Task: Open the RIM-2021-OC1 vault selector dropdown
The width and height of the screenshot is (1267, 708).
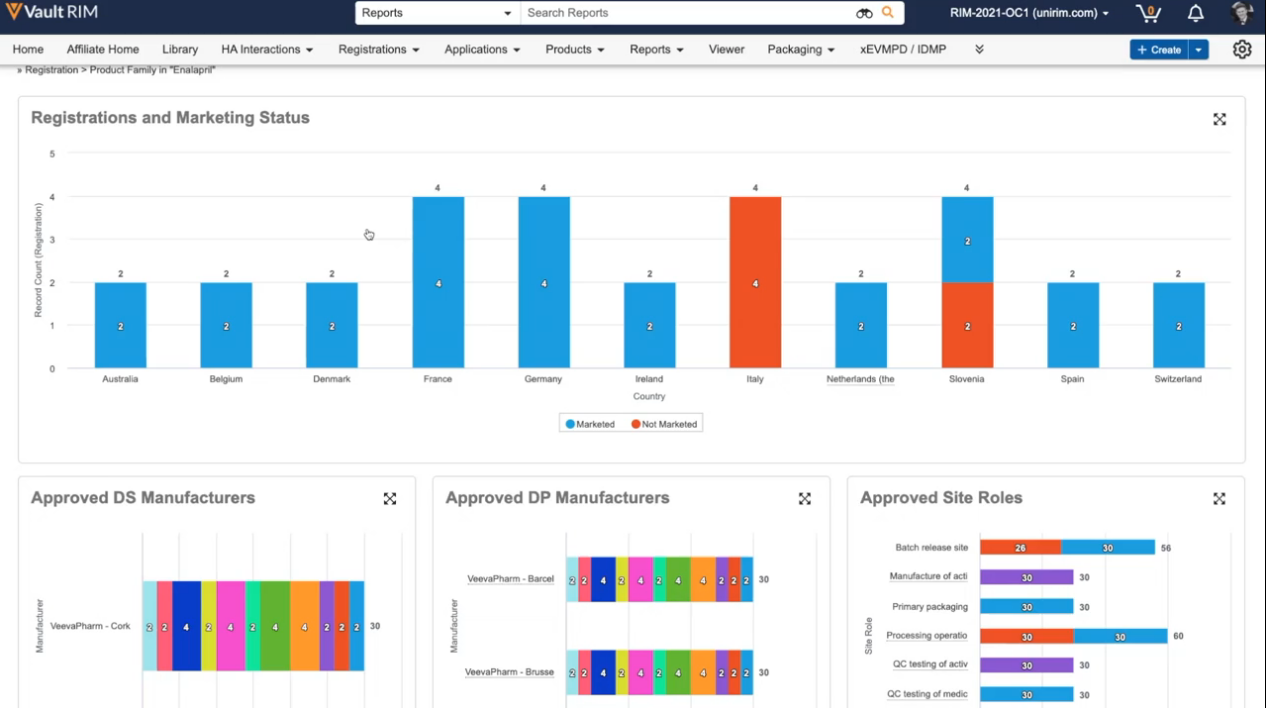Action: 1029,13
